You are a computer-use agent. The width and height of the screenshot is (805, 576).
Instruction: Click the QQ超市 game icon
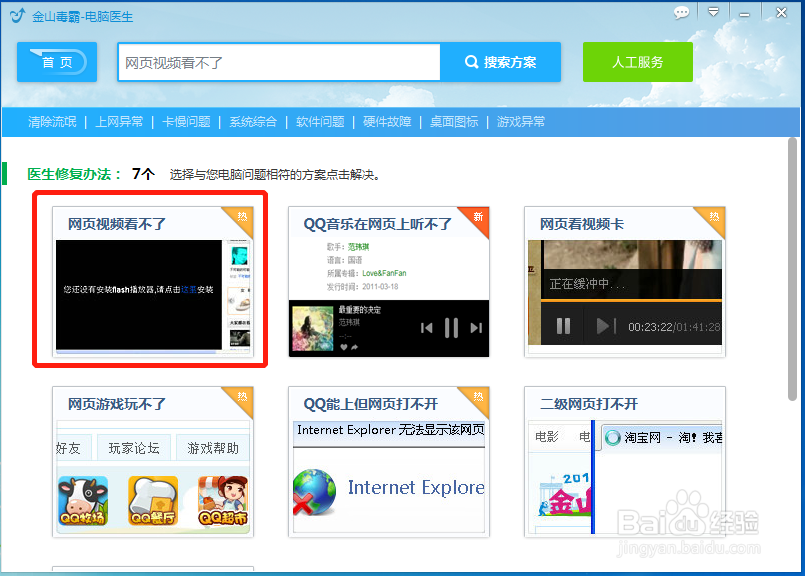pyautogui.click(x=223, y=501)
